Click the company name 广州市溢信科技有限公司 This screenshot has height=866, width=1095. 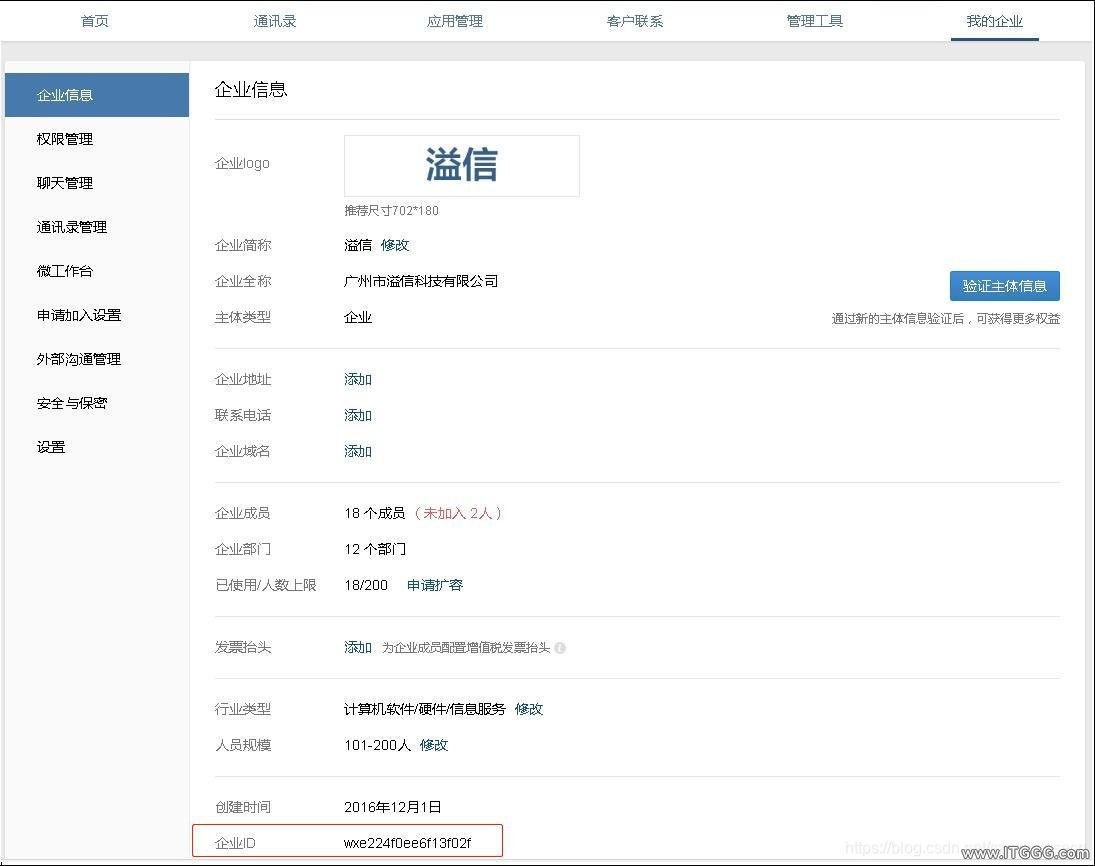[421, 281]
